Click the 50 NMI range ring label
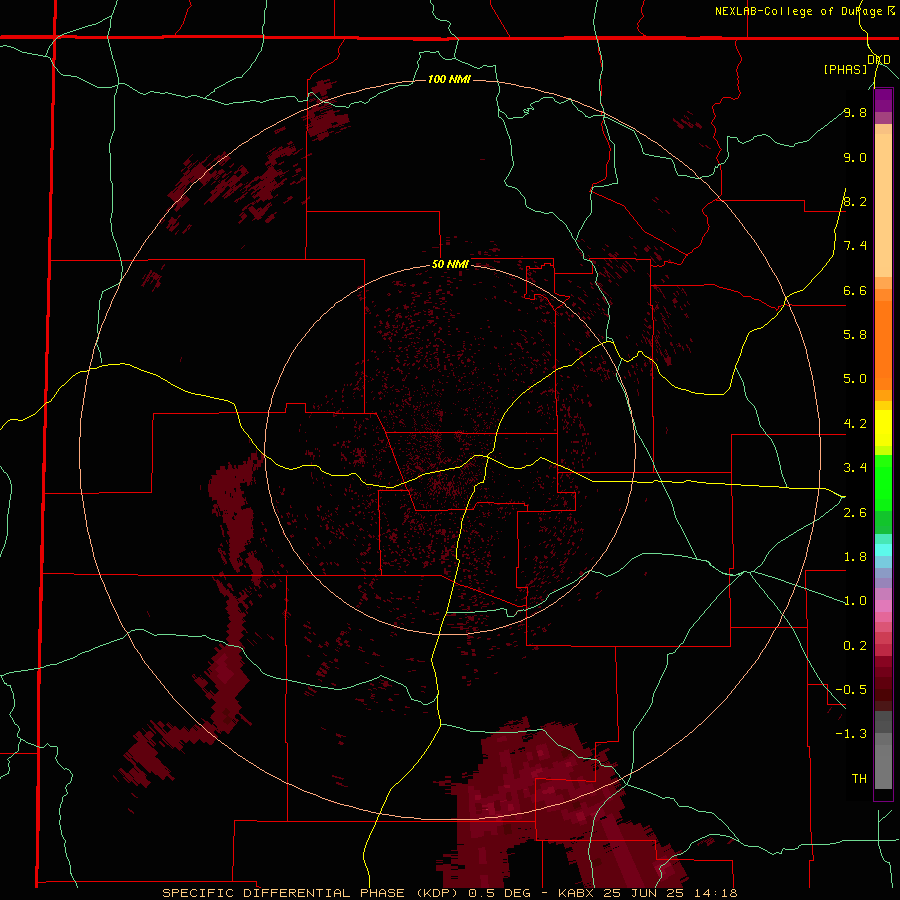The height and width of the screenshot is (900, 900). click(x=450, y=265)
